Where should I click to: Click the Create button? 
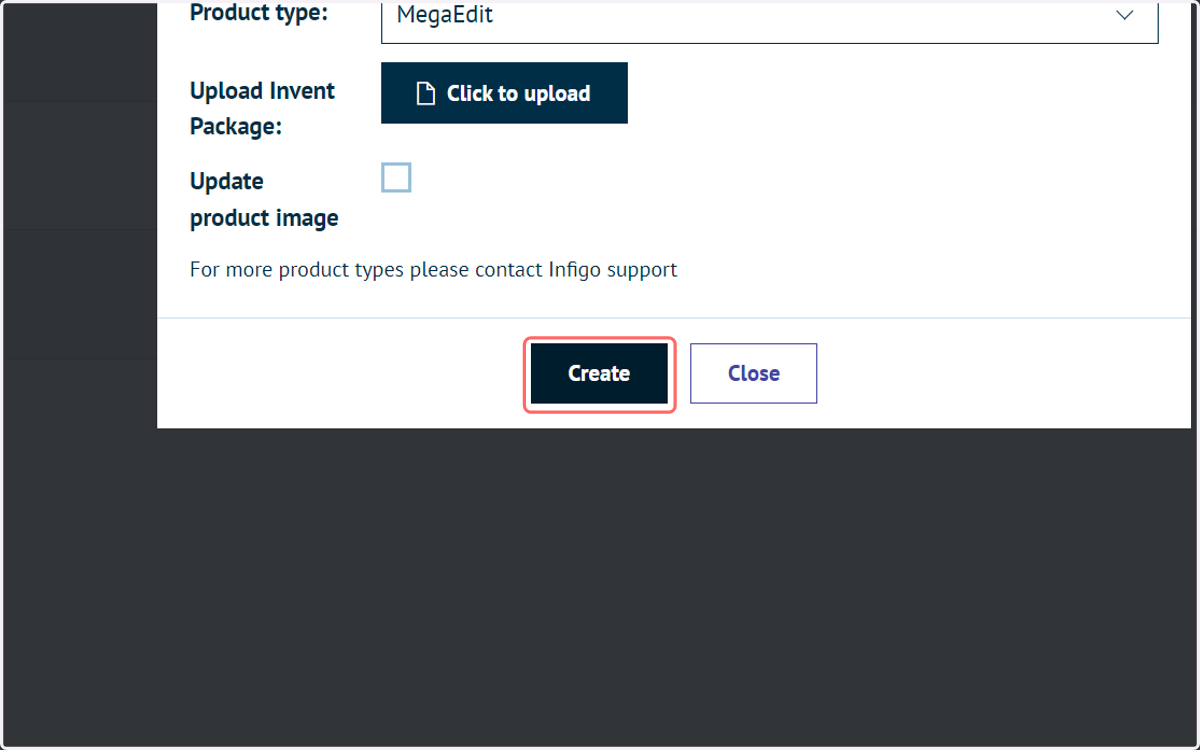pos(599,374)
